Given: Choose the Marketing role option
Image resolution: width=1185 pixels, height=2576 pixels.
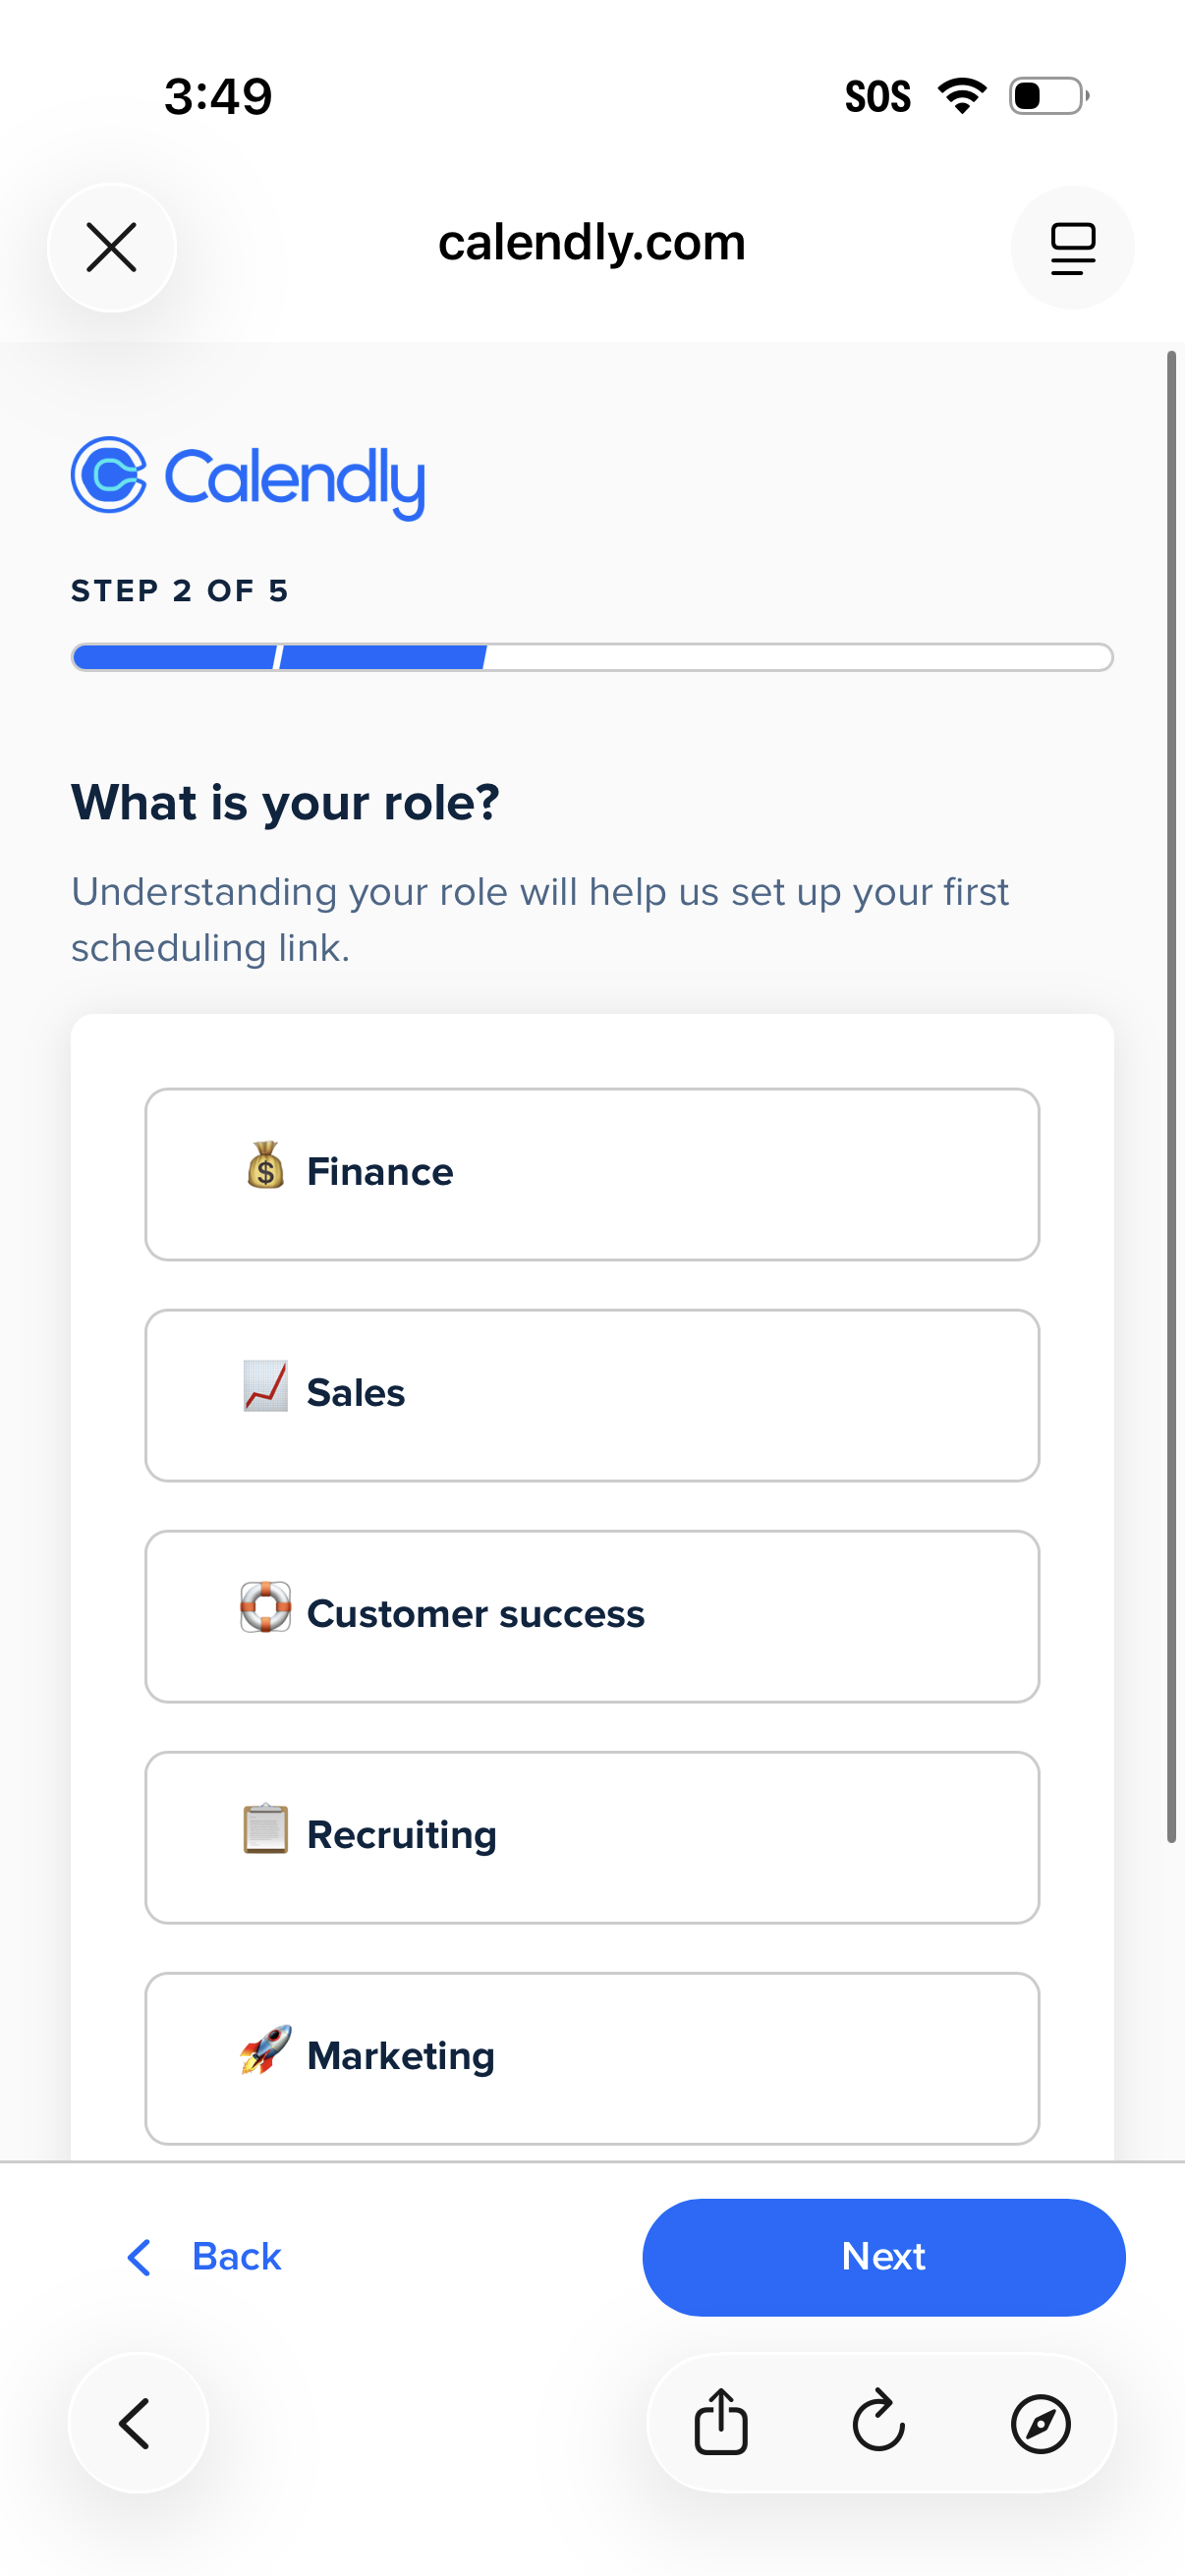Looking at the screenshot, I should 592,2058.
